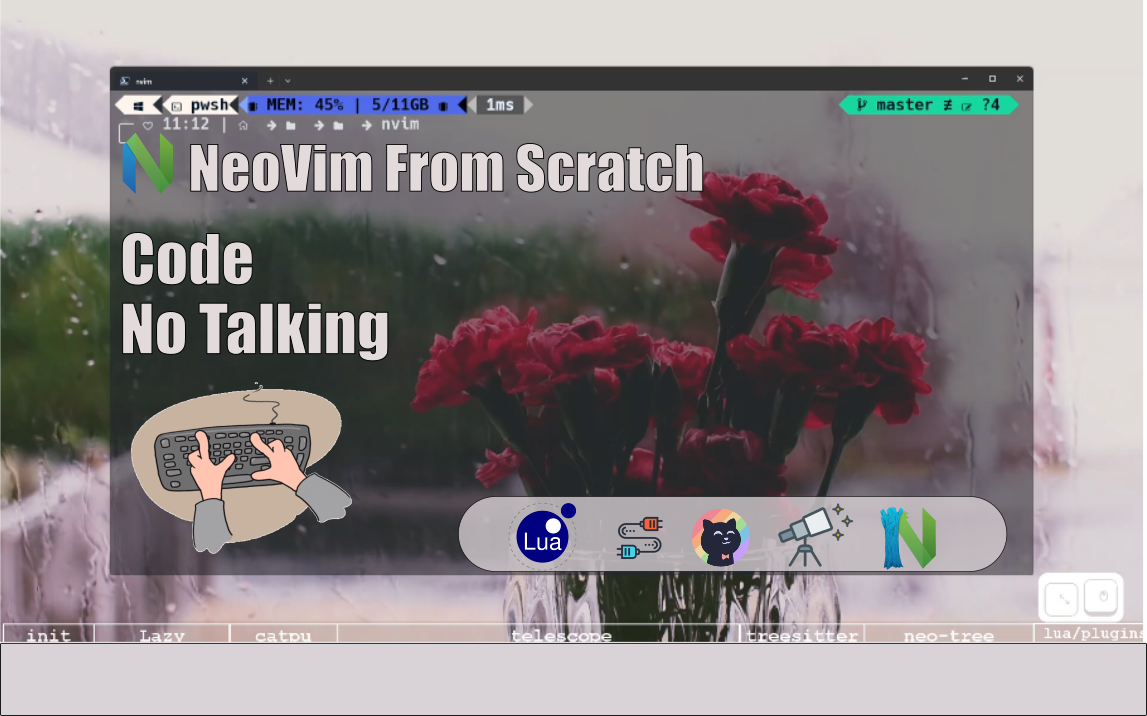Click the mouse key overlay
The height and width of the screenshot is (716, 1147).
pyautogui.click(x=1102, y=597)
